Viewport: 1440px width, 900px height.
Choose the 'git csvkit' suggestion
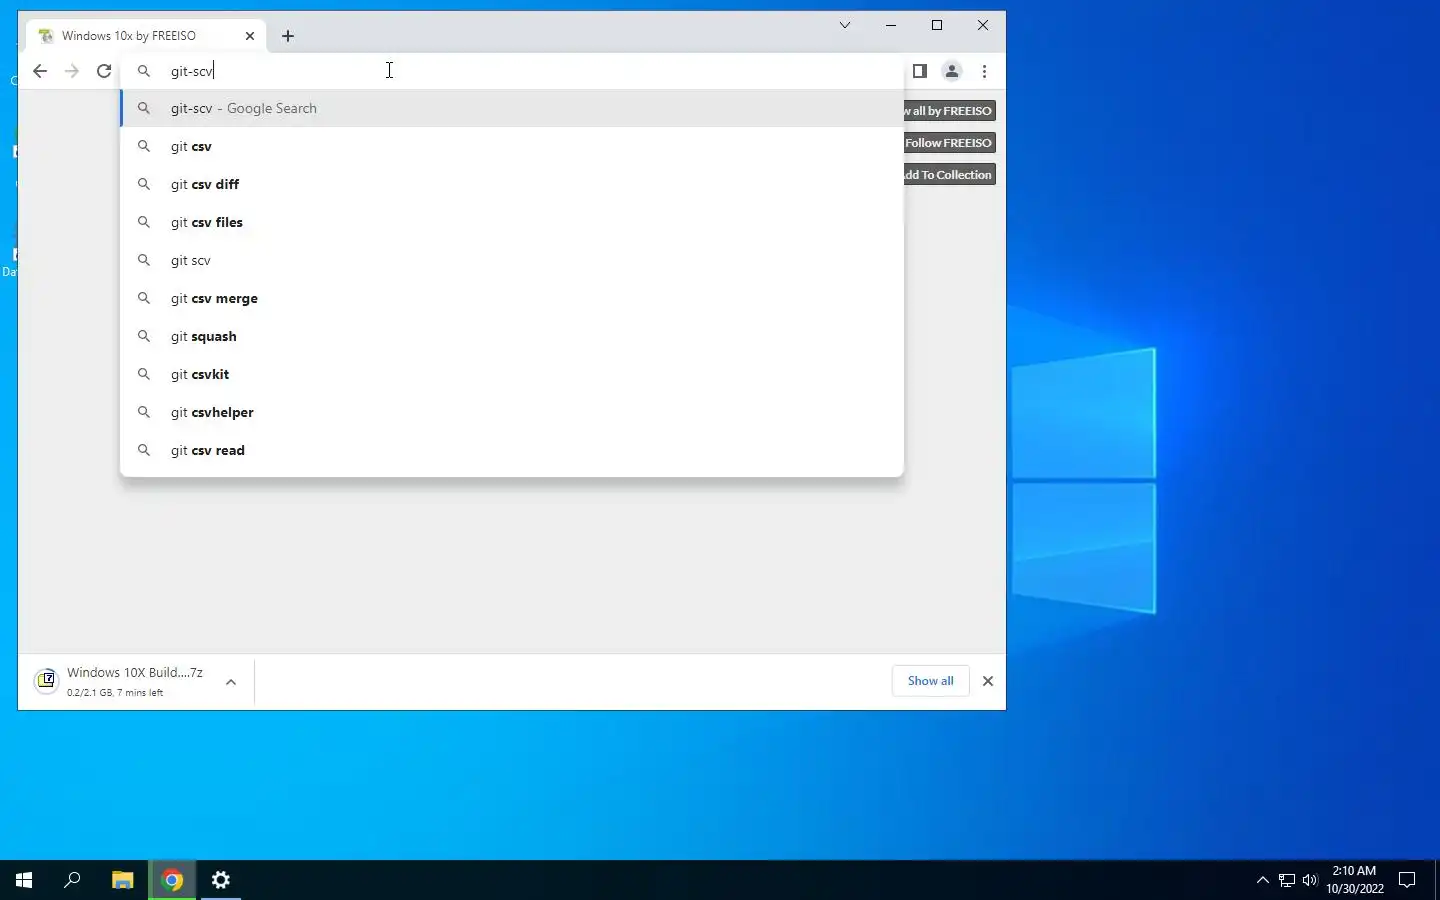click(x=512, y=374)
